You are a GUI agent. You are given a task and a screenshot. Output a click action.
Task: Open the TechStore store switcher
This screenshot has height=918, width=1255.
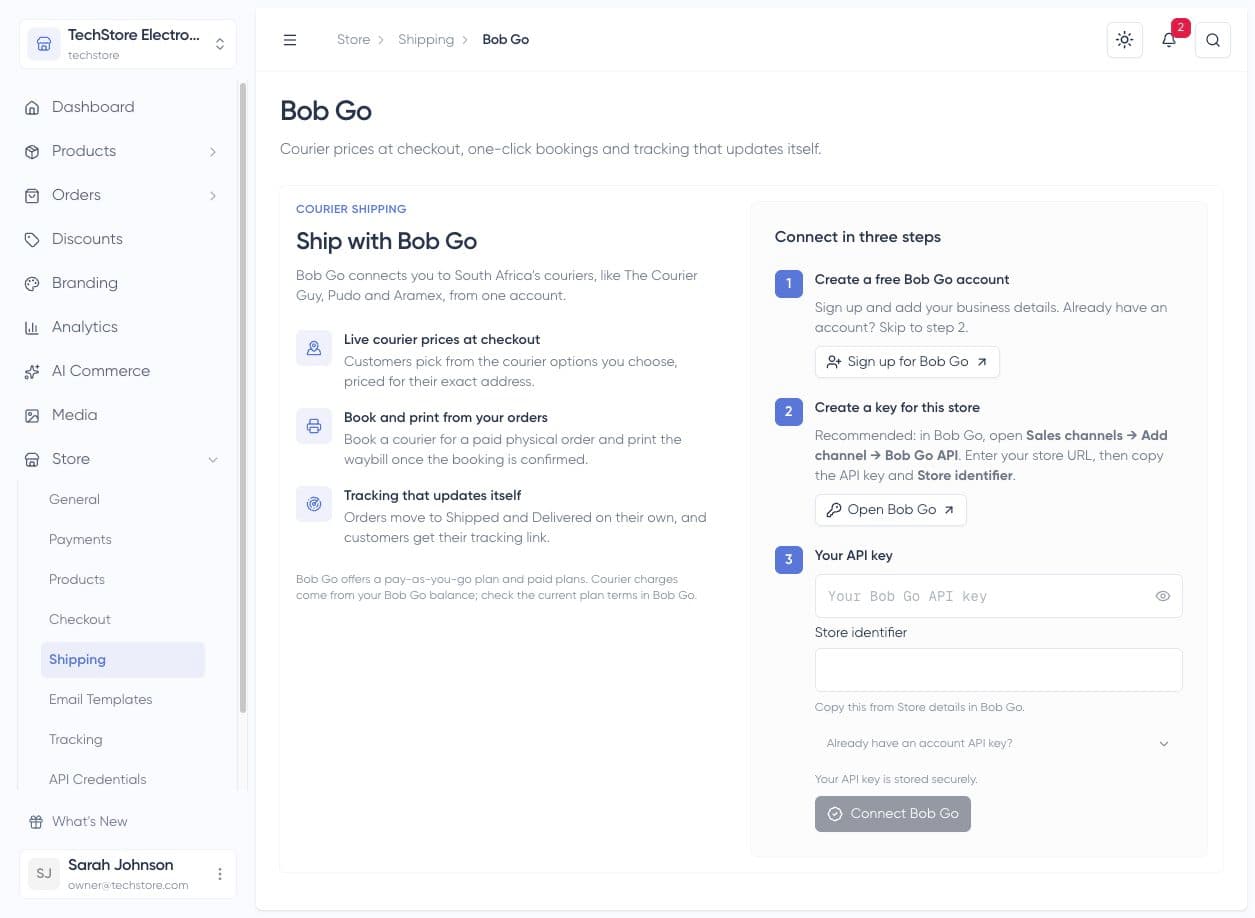(x=128, y=44)
